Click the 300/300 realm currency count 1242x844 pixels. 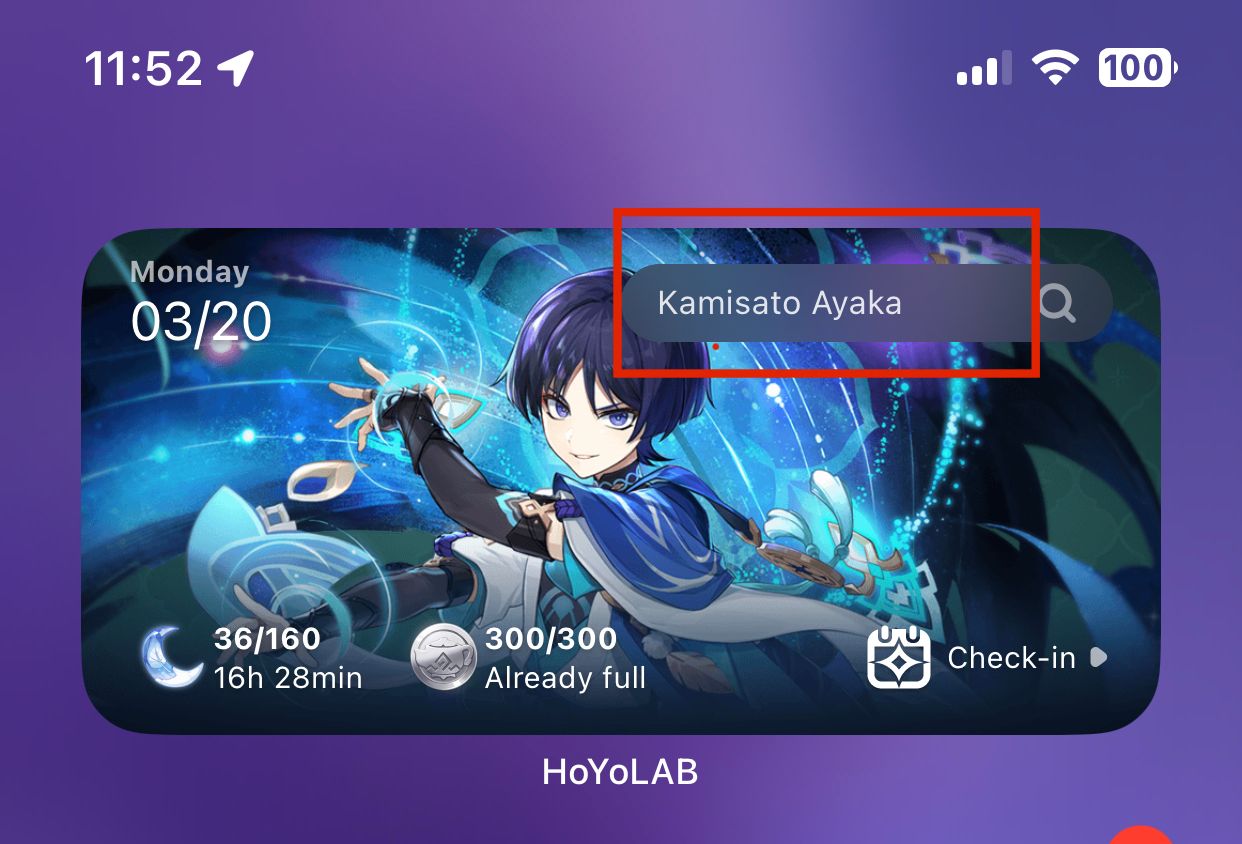pos(551,639)
